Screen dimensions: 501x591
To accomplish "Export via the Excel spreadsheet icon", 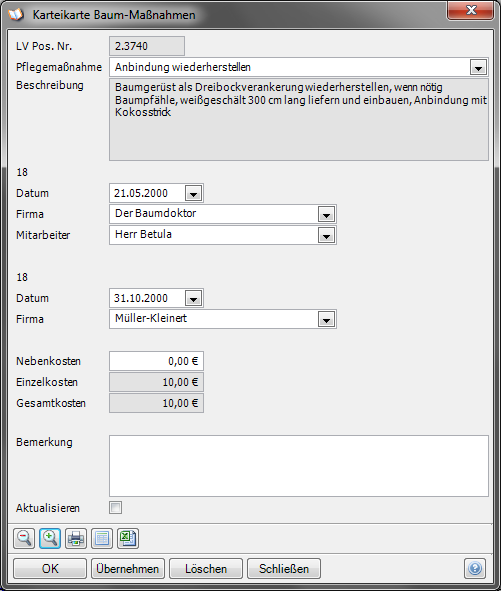I will click(128, 538).
